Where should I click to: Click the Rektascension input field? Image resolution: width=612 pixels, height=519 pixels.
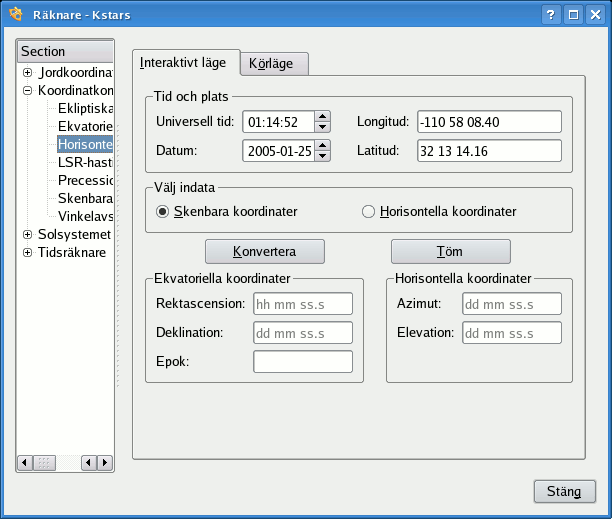coord(303,304)
